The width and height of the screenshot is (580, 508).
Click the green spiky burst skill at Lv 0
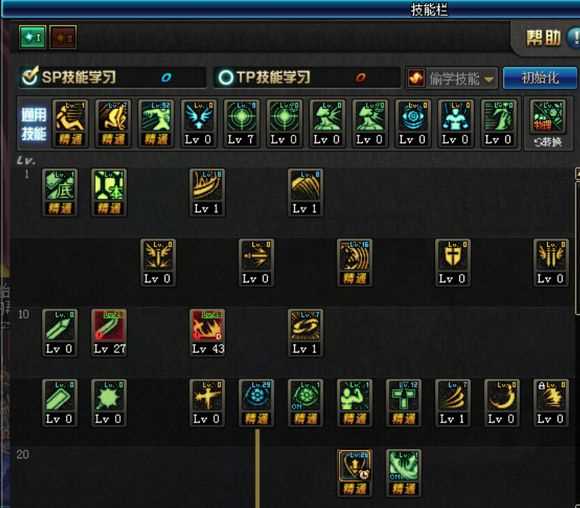click(109, 403)
